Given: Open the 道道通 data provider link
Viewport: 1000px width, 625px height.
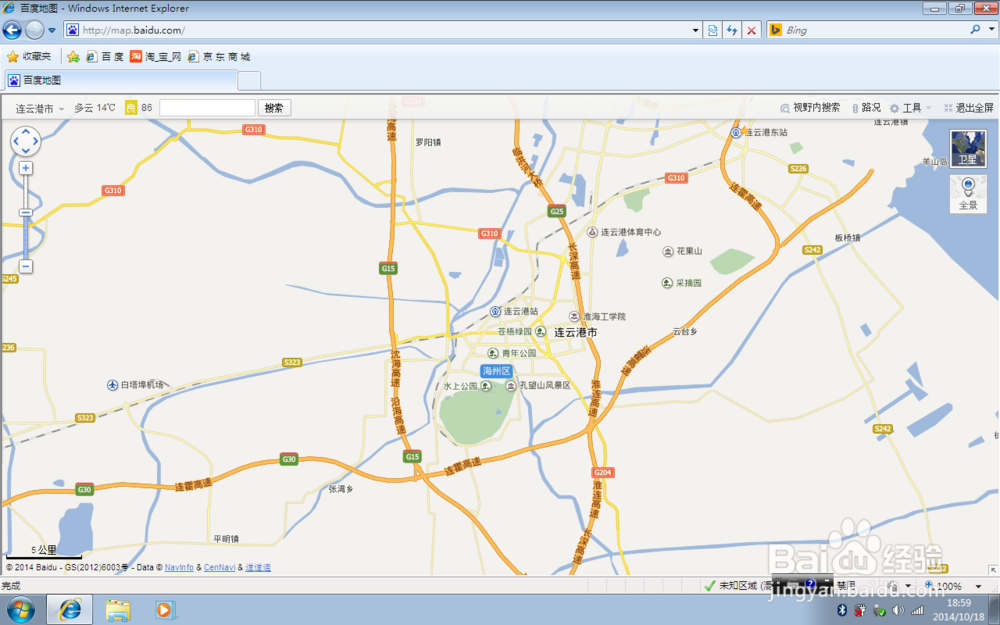Looking at the screenshot, I should click(258, 567).
